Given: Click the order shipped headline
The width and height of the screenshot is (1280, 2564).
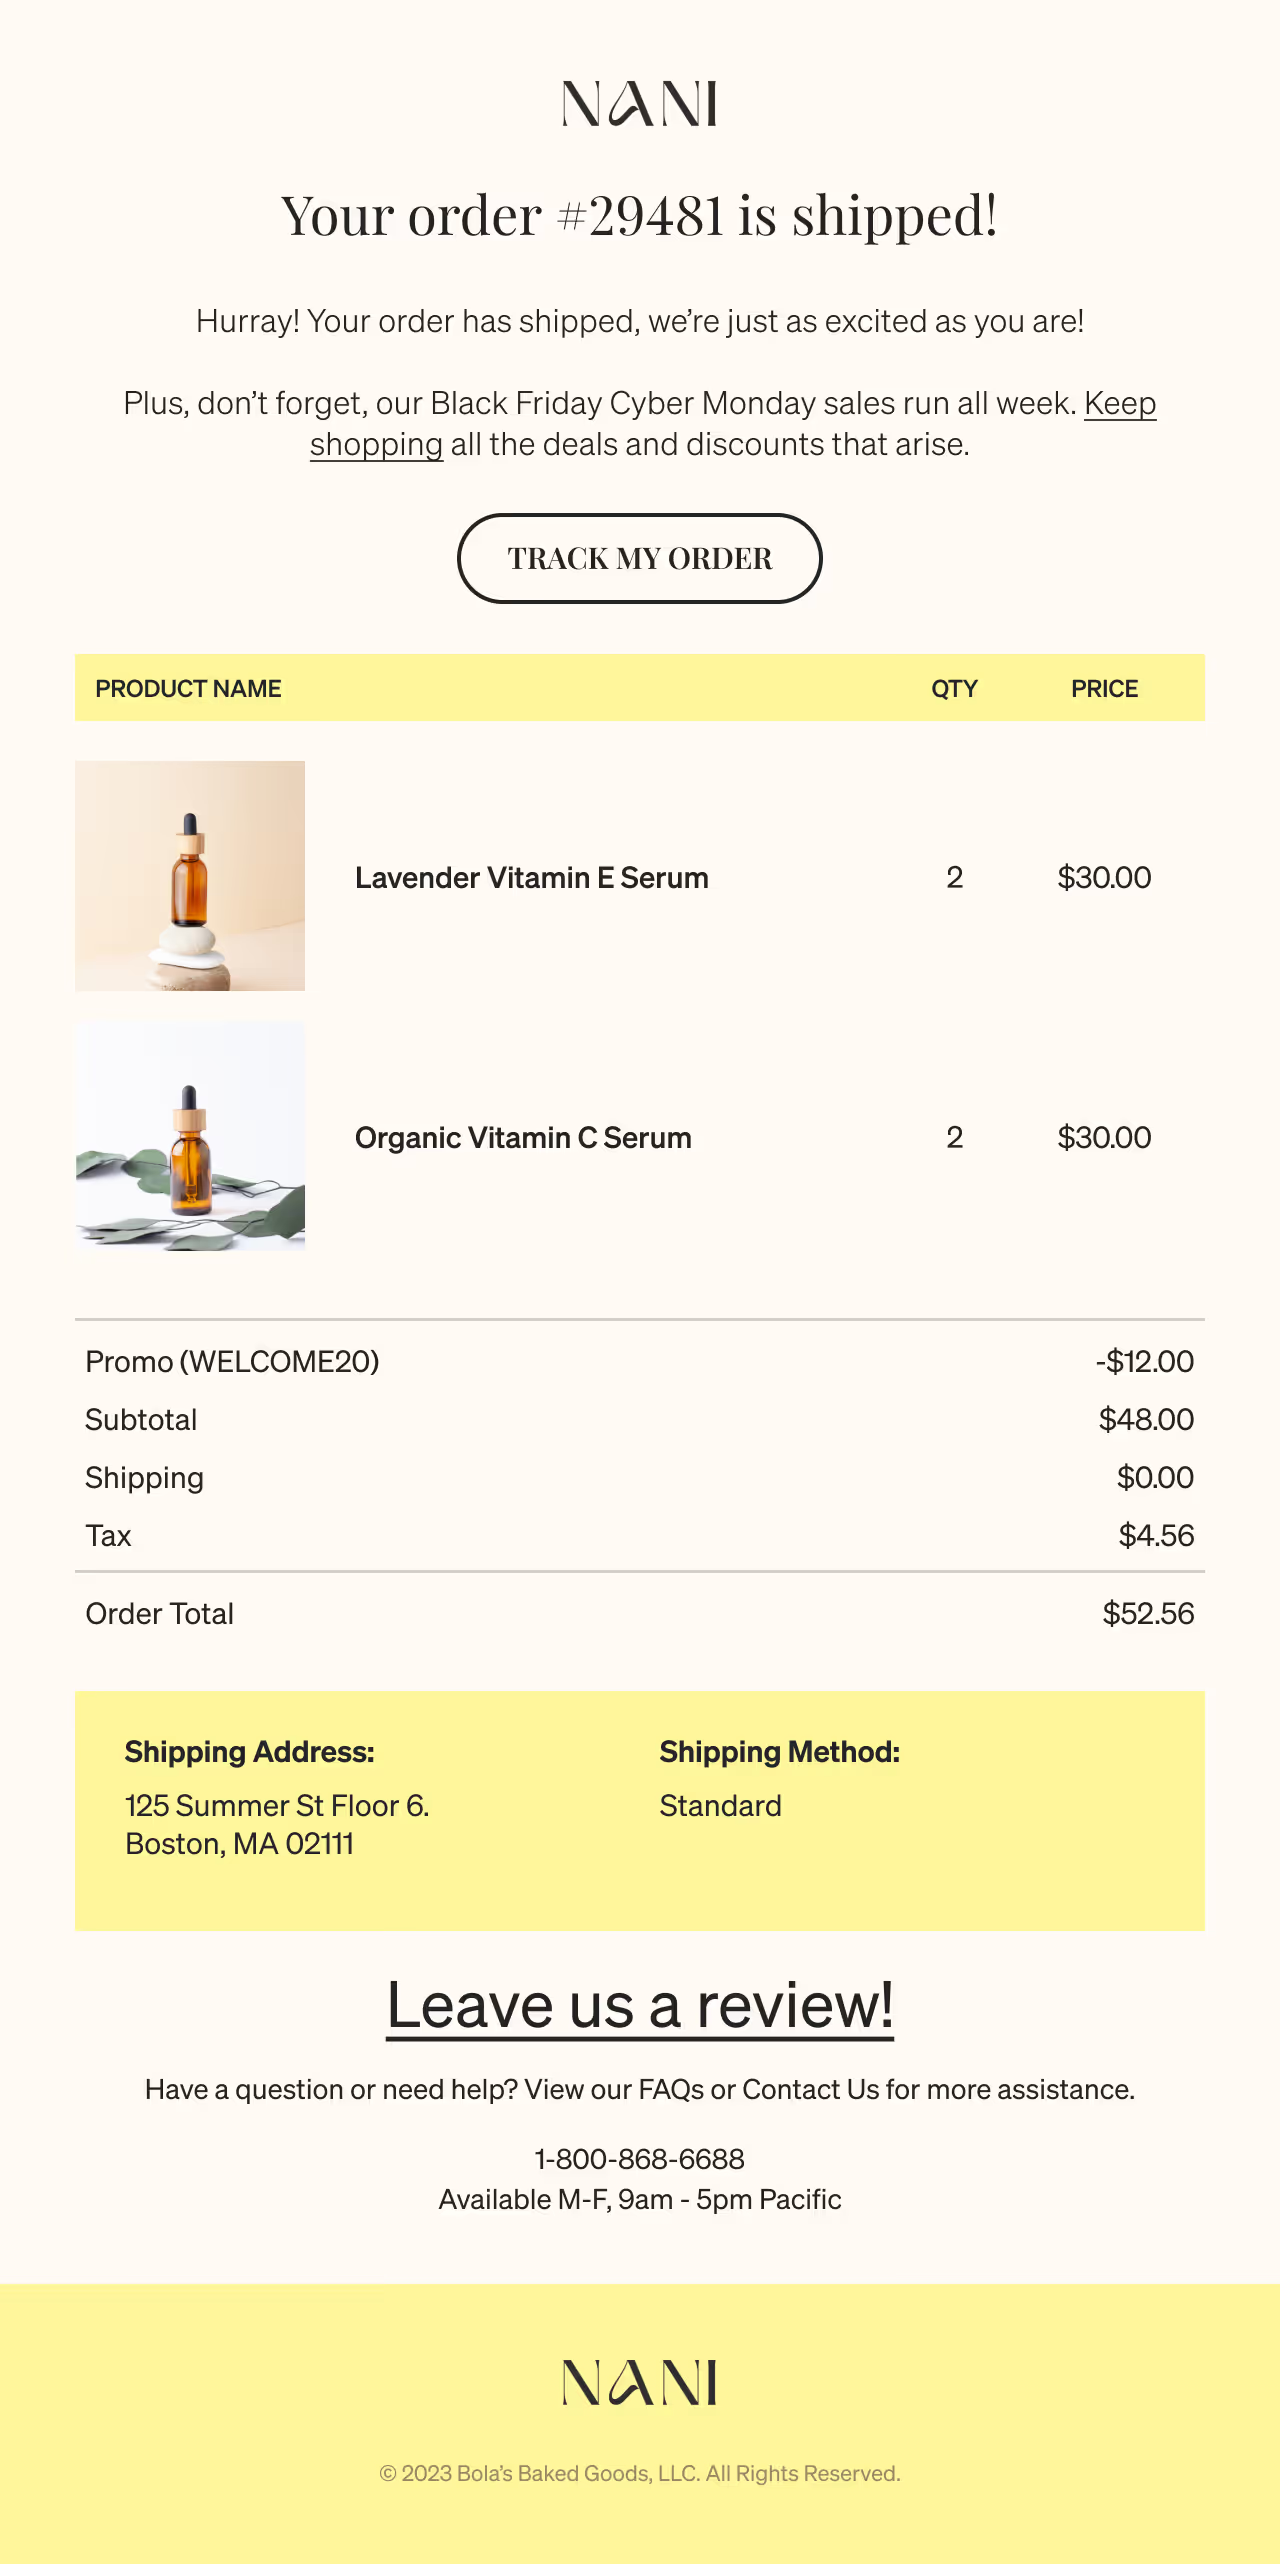Looking at the screenshot, I should tap(639, 216).
